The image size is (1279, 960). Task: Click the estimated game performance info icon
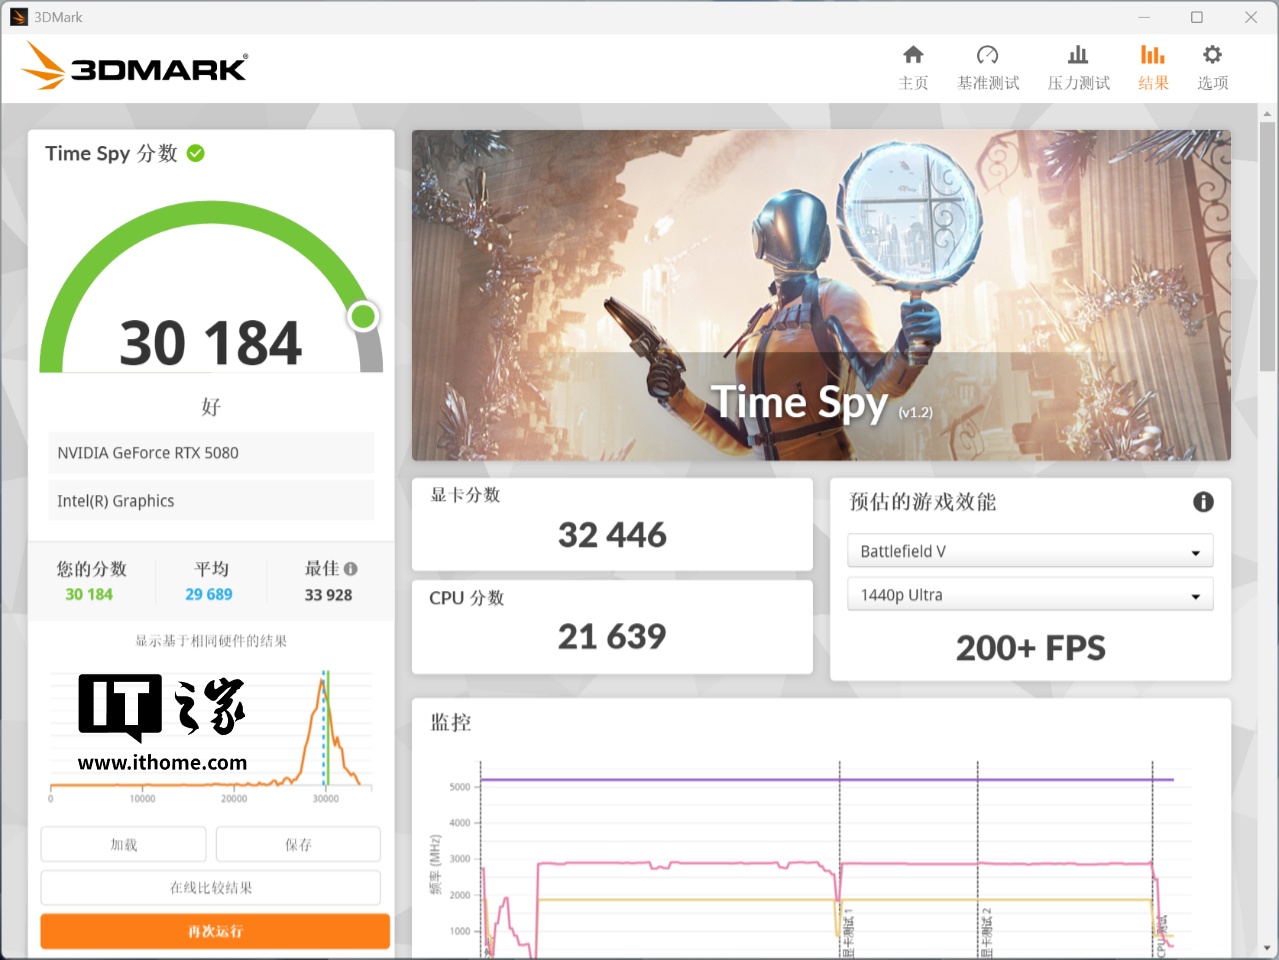pos(1203,502)
